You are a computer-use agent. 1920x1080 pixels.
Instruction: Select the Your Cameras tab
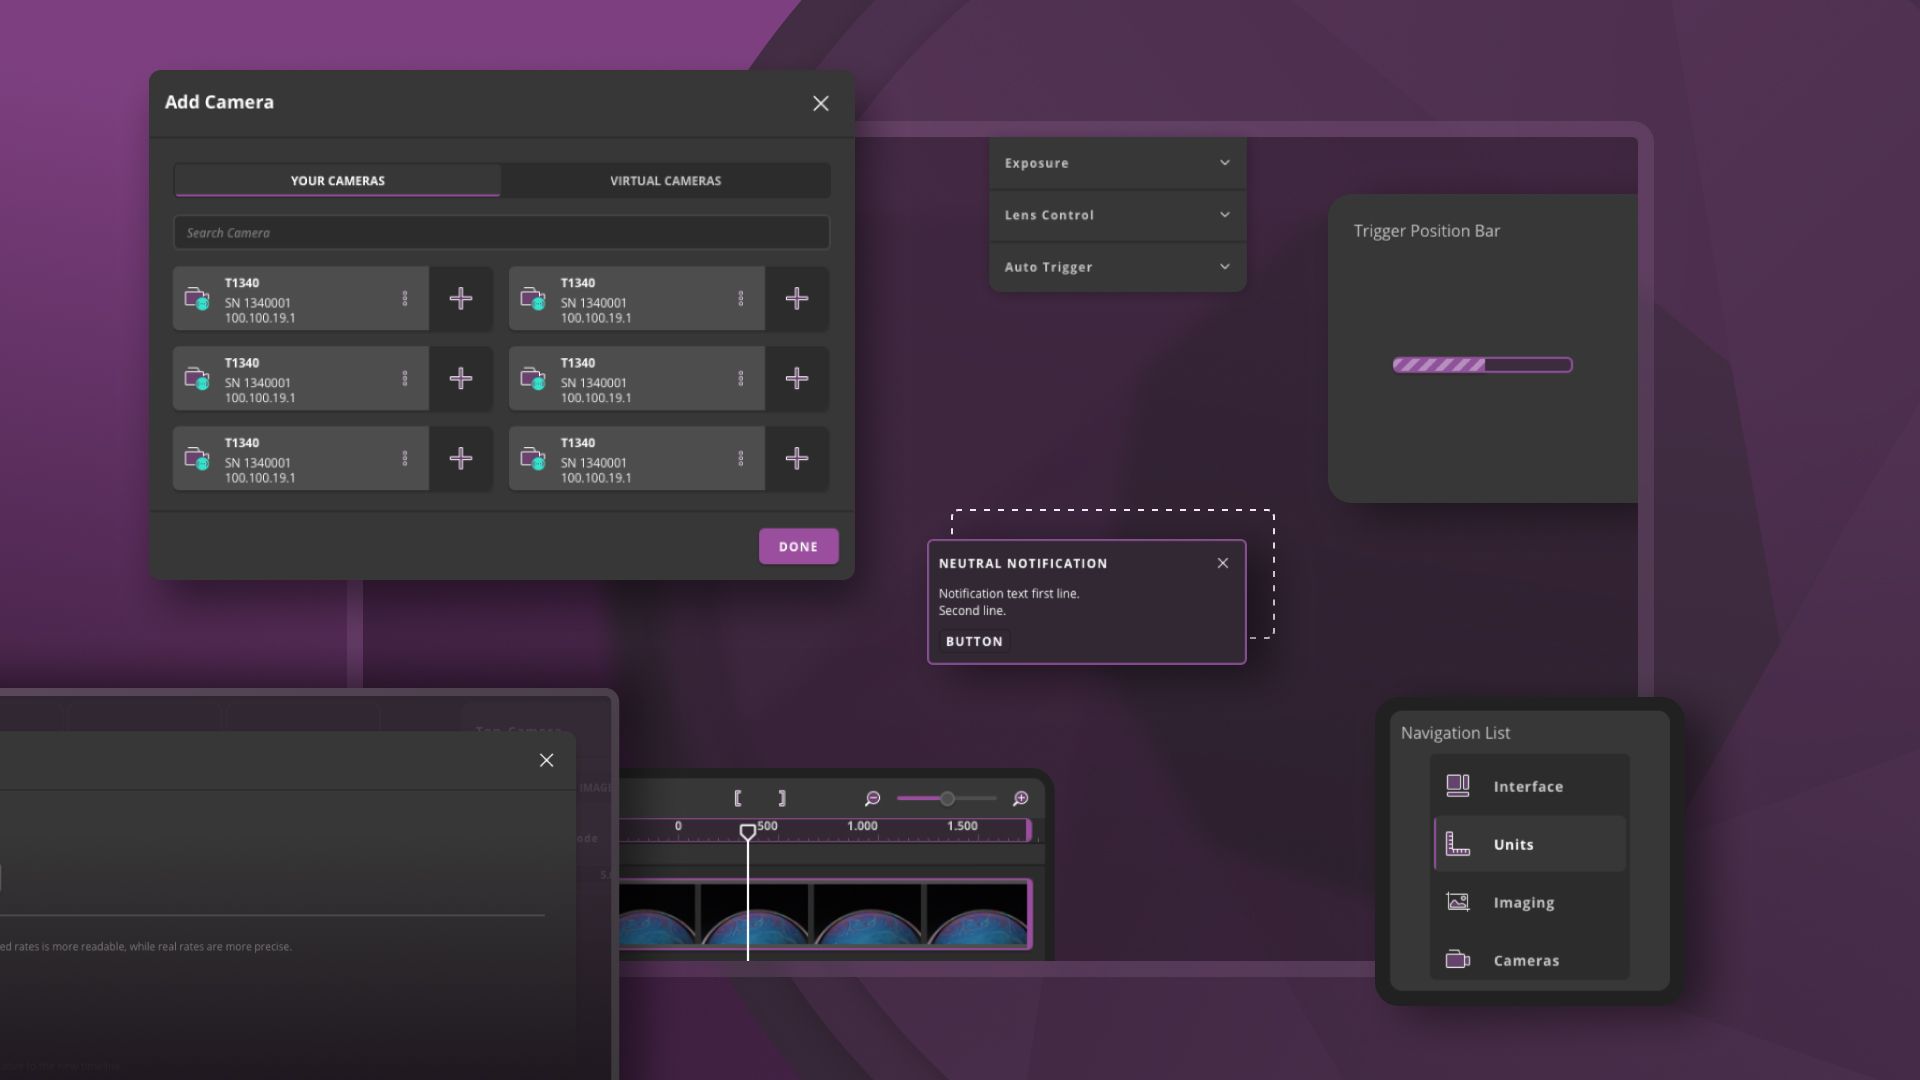click(x=337, y=181)
